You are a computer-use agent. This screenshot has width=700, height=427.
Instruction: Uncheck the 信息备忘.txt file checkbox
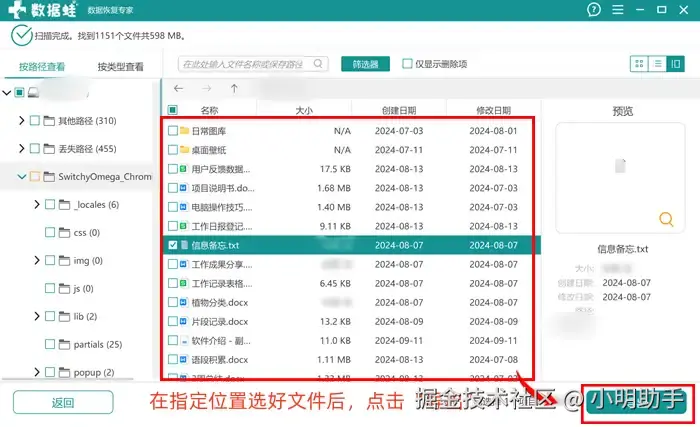point(173,245)
